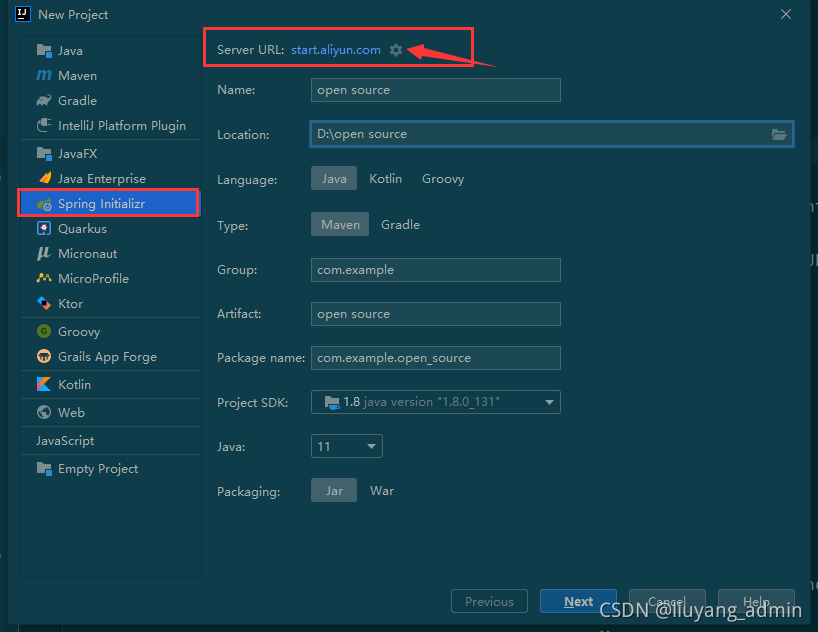
Task: Click the Grails App Forge icon
Action: [44, 356]
